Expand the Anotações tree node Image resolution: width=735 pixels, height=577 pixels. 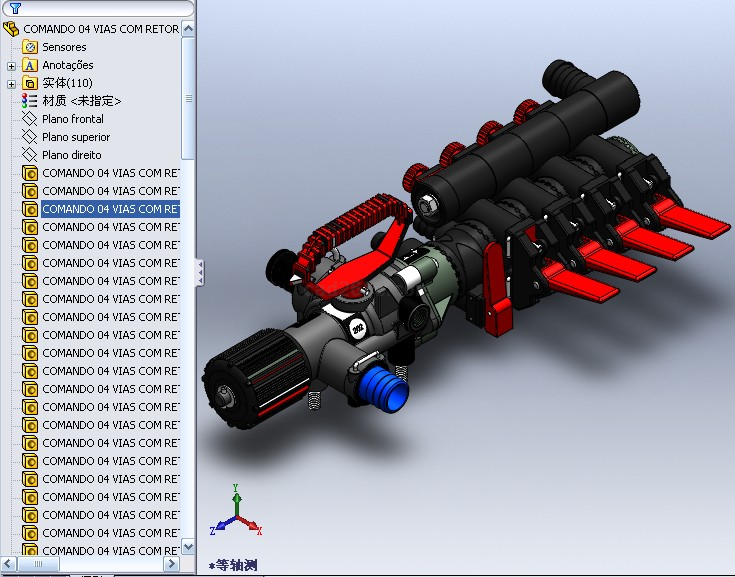point(12,65)
